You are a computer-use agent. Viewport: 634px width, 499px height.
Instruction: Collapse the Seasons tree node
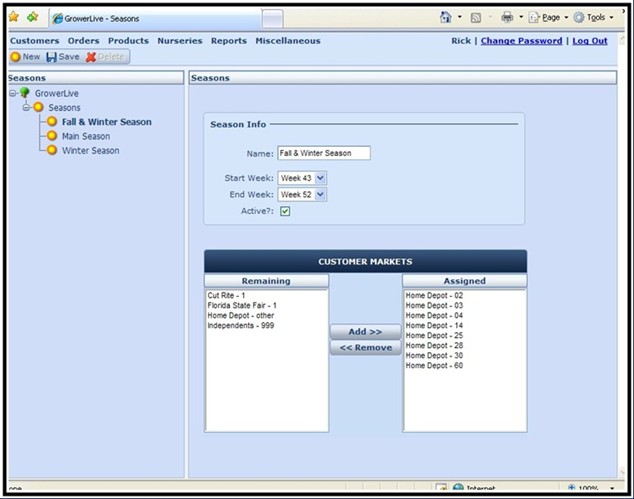27,107
